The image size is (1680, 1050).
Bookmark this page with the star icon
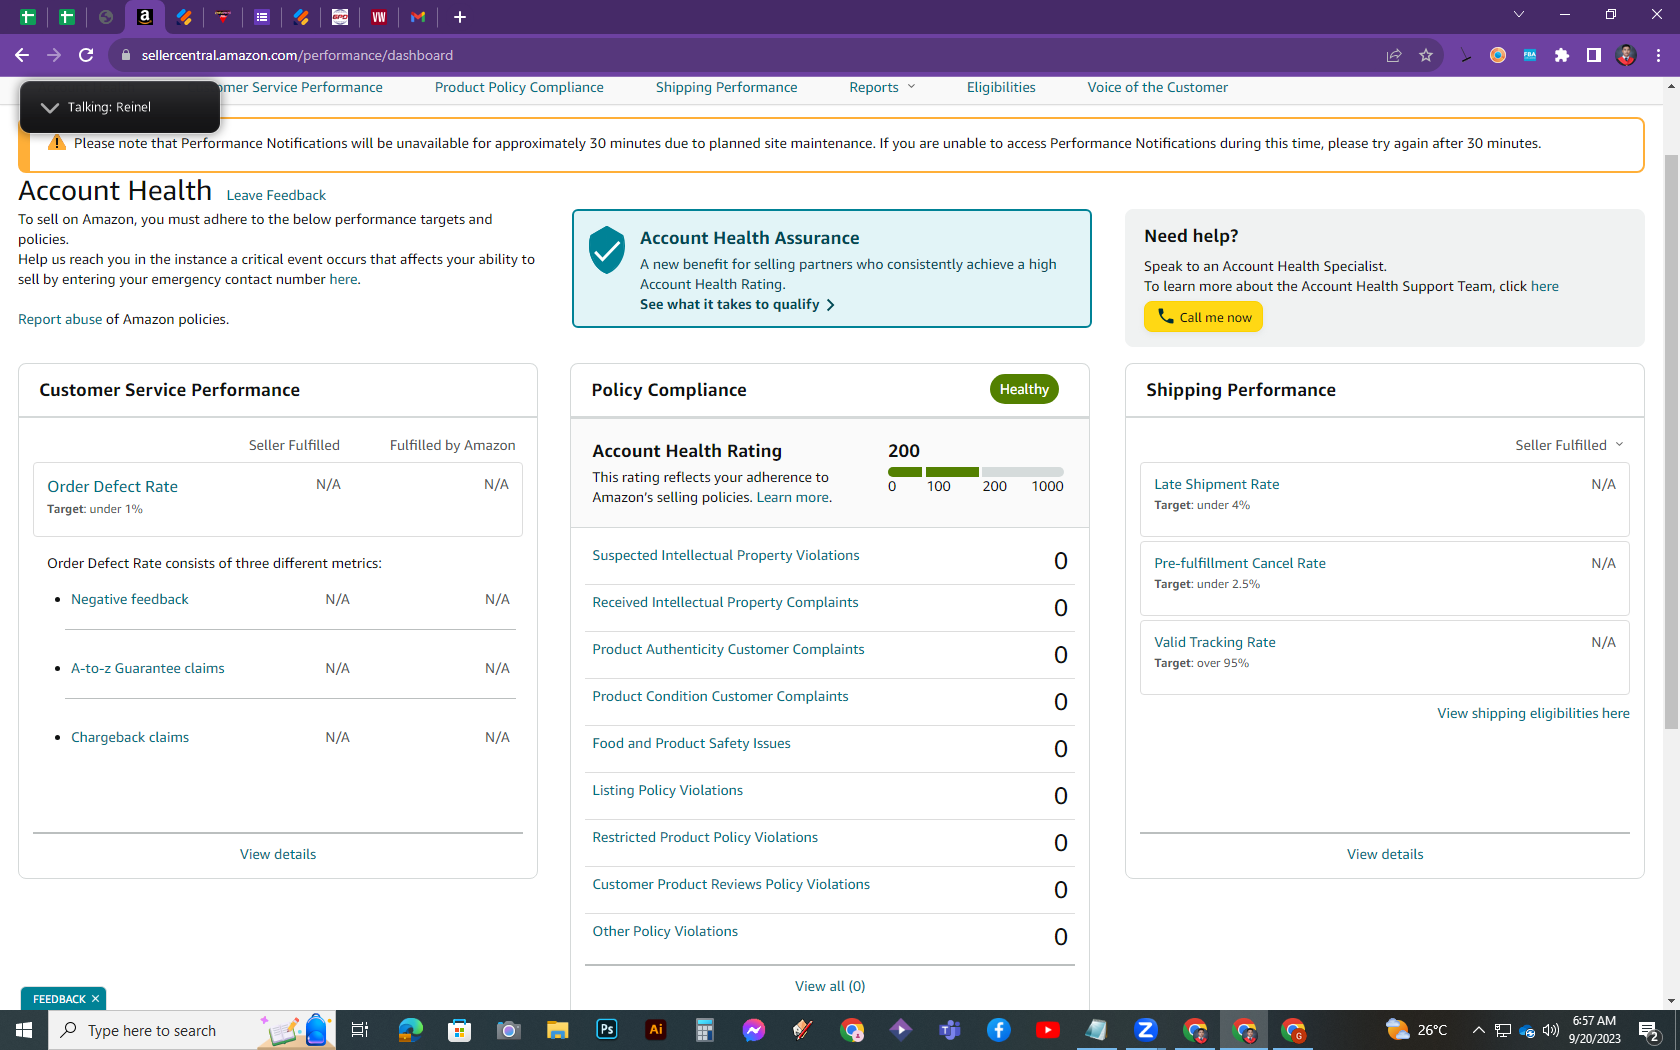[x=1426, y=55]
